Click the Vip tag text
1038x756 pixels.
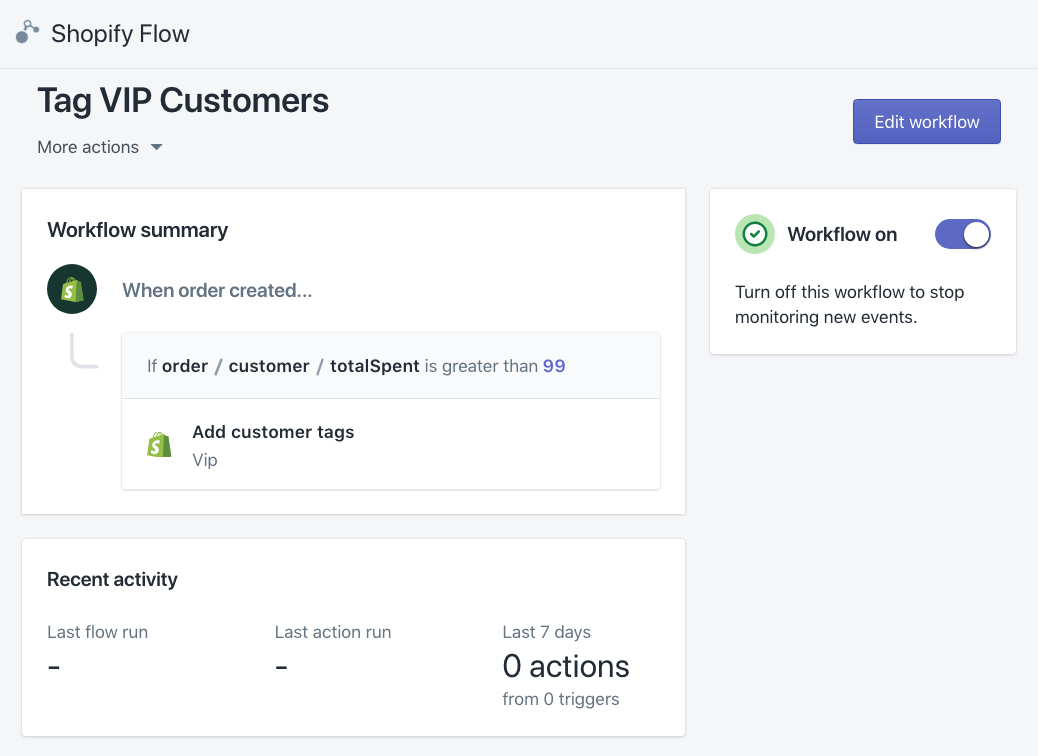[x=205, y=460]
